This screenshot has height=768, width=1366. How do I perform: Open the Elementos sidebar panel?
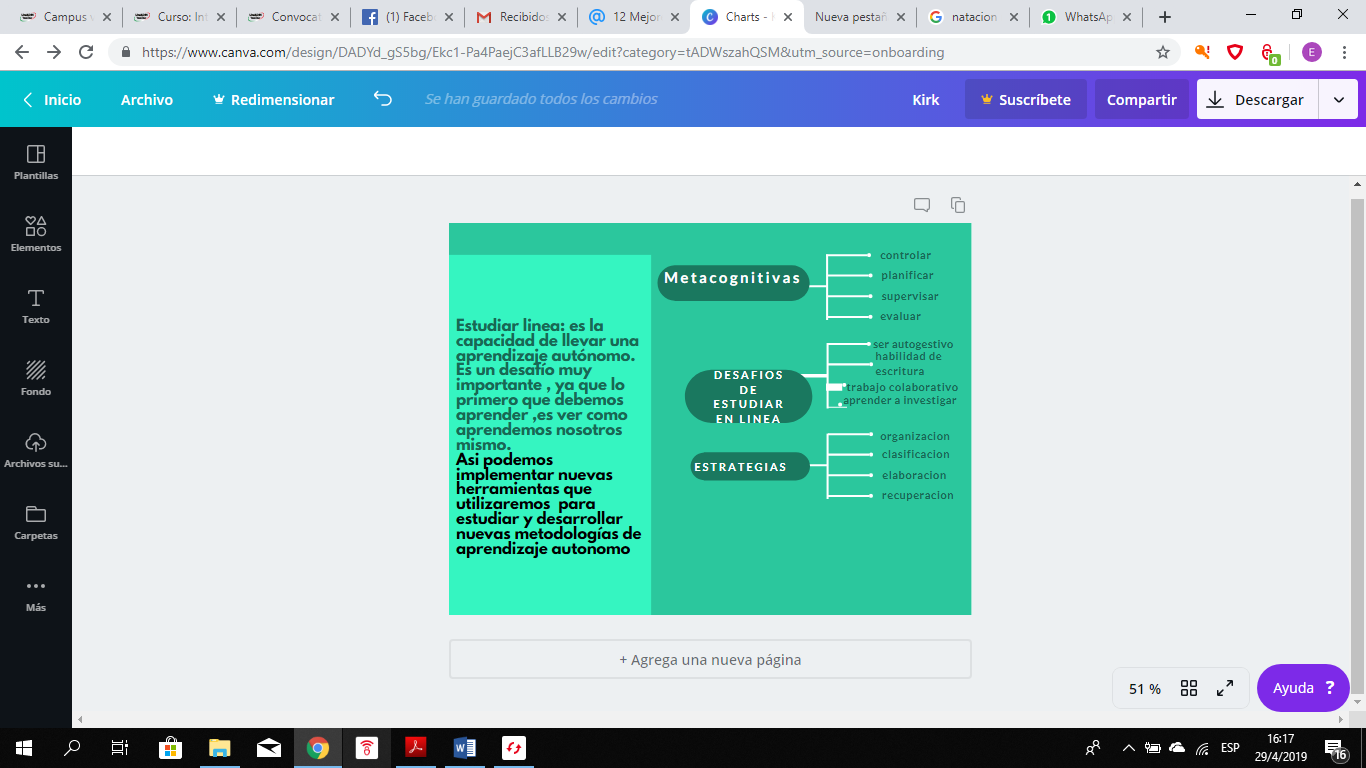(36, 234)
